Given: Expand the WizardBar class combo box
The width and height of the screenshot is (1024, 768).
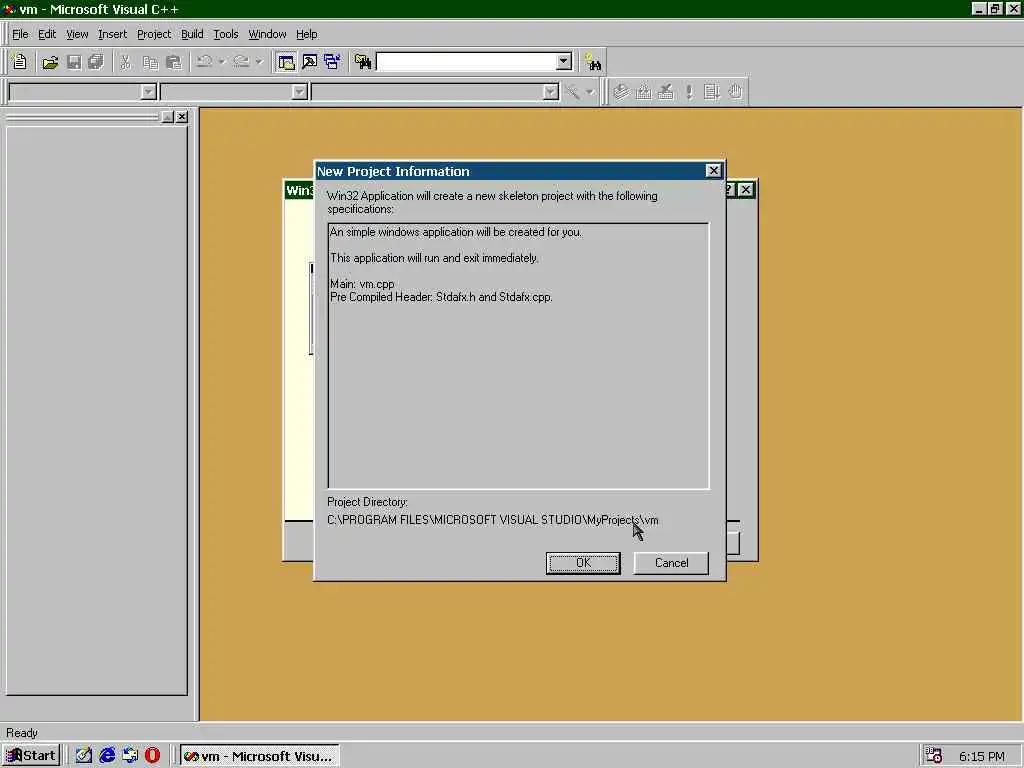Looking at the screenshot, I should point(148,92).
